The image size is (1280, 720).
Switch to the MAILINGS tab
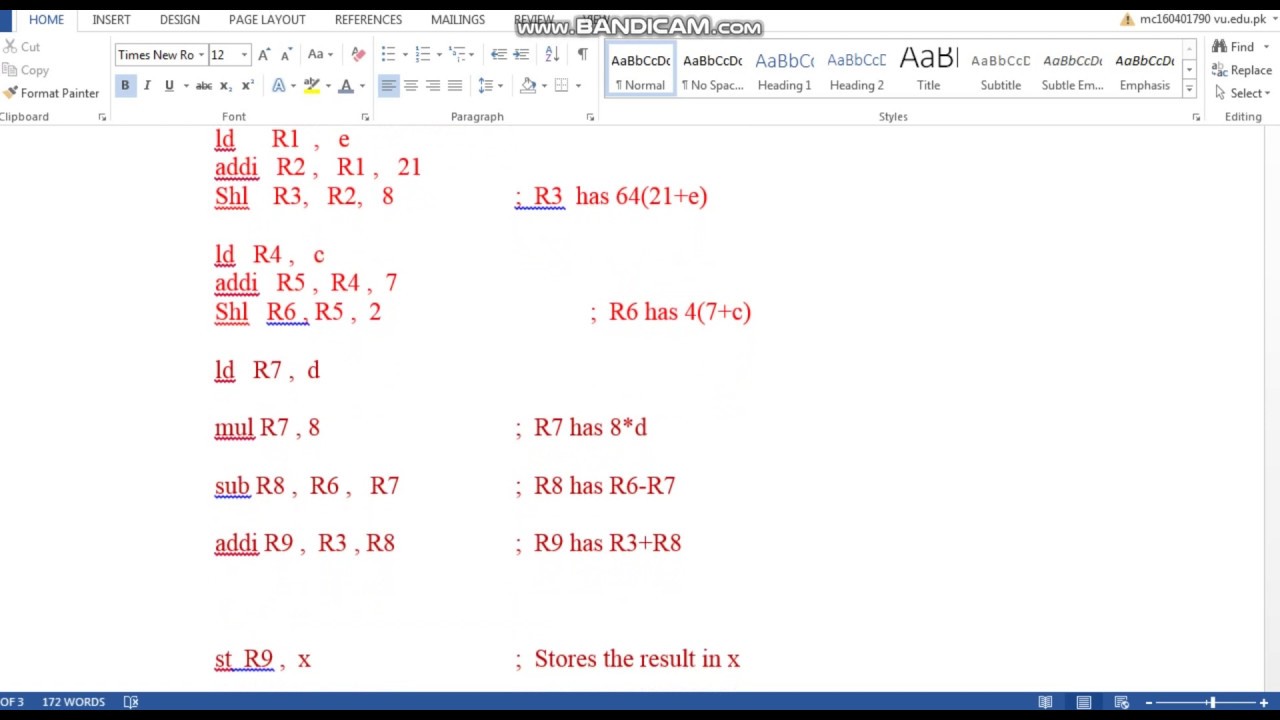coord(458,19)
